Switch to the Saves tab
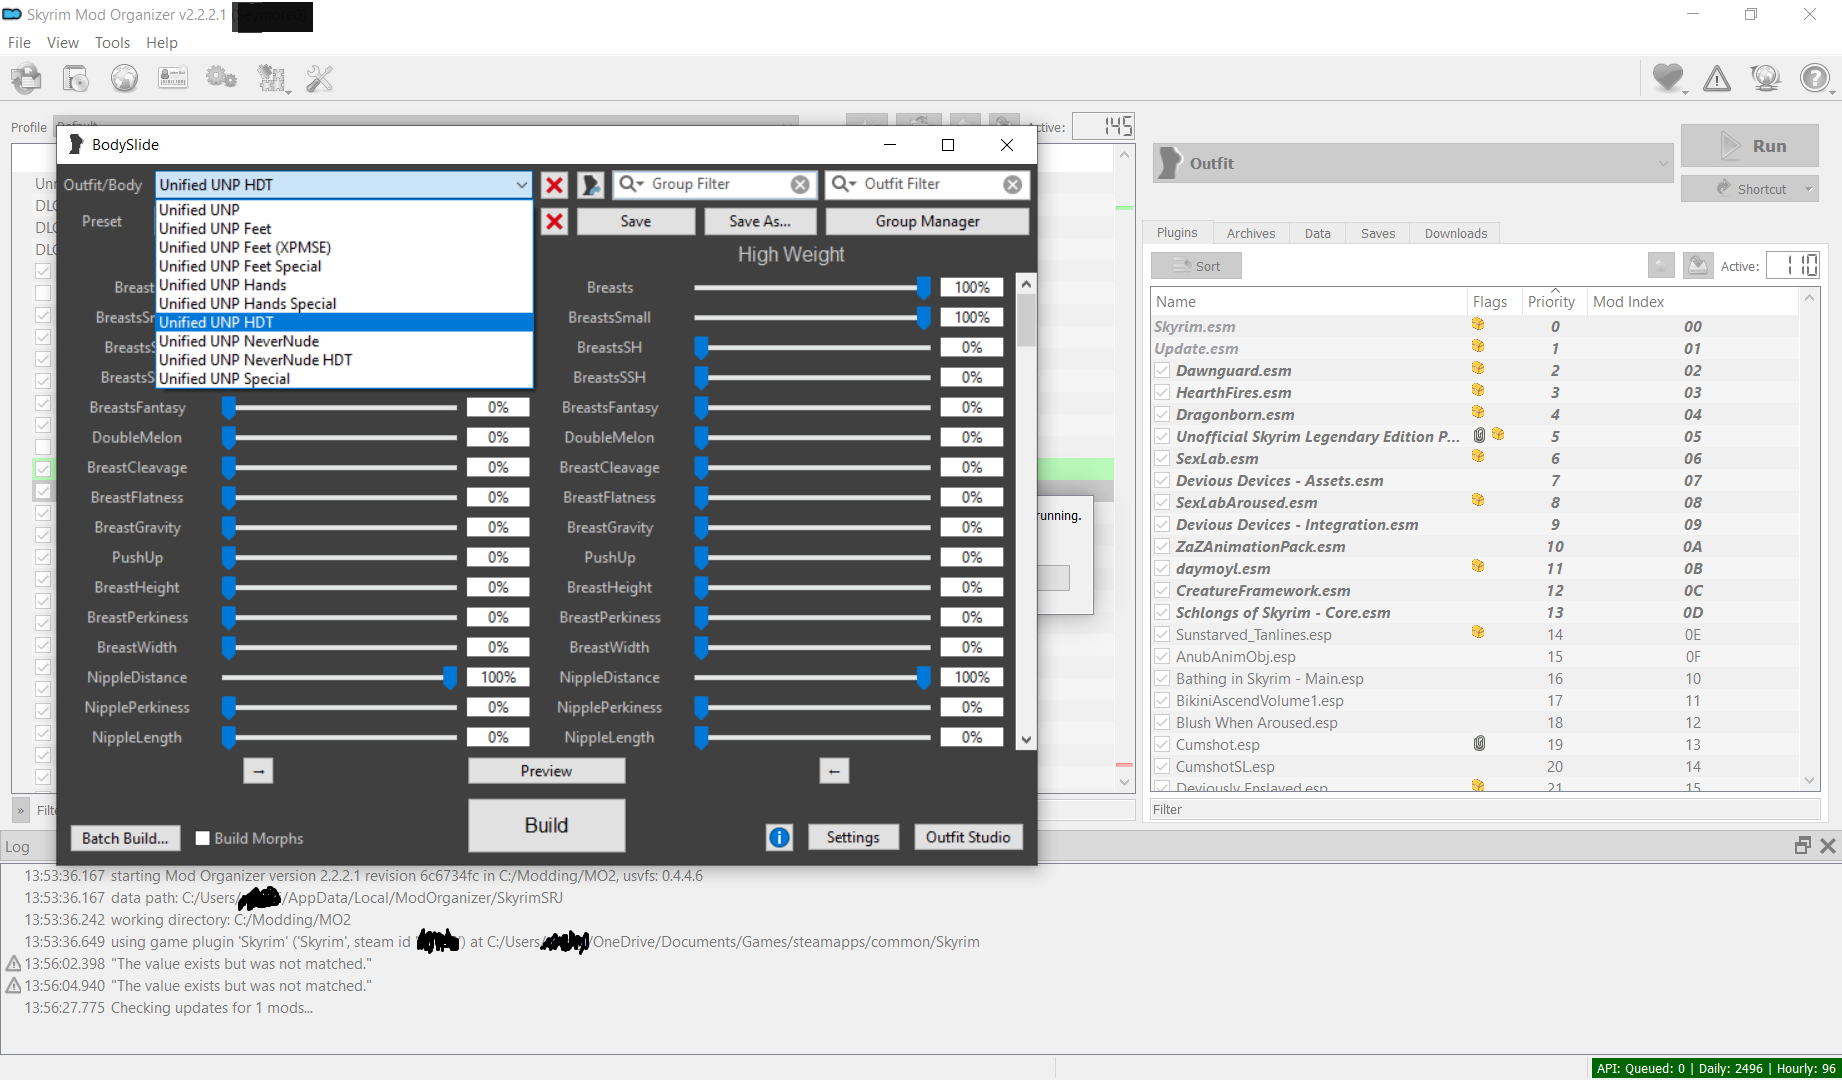Viewport: 1842px width, 1080px height. coord(1377,233)
